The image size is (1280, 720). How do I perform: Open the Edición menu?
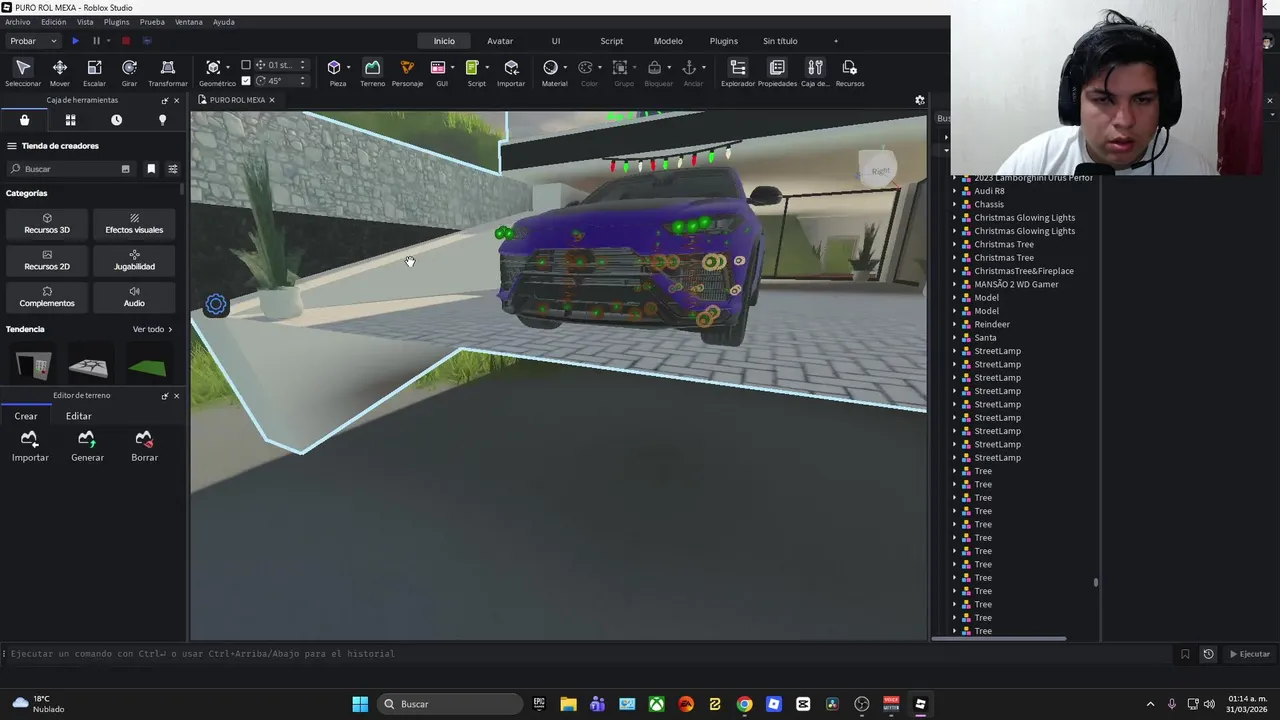click(x=54, y=22)
